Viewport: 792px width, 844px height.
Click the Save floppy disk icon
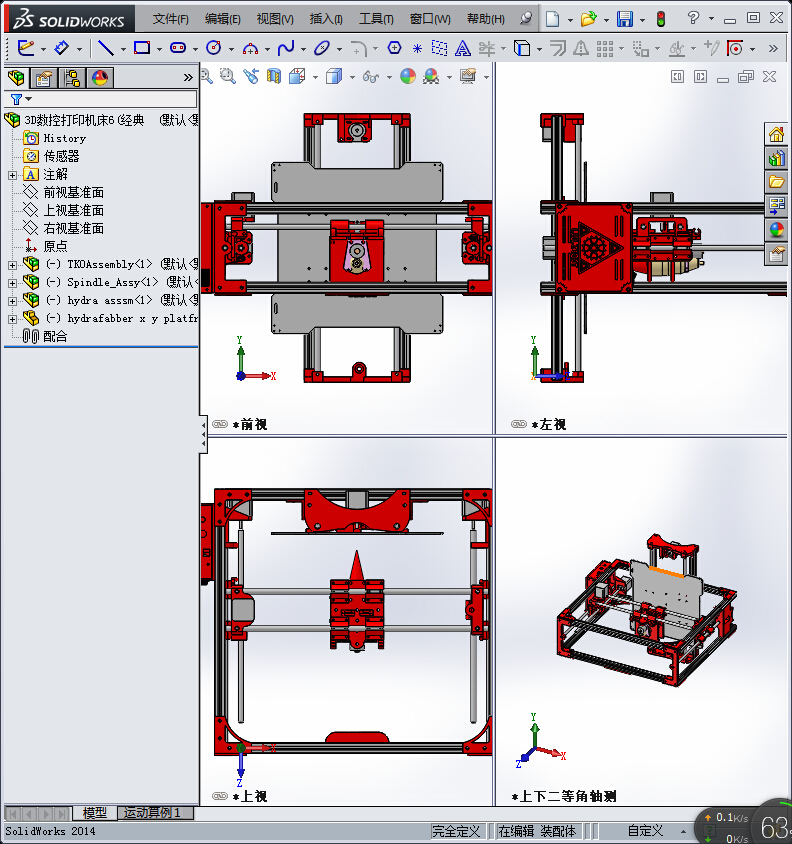(625, 19)
